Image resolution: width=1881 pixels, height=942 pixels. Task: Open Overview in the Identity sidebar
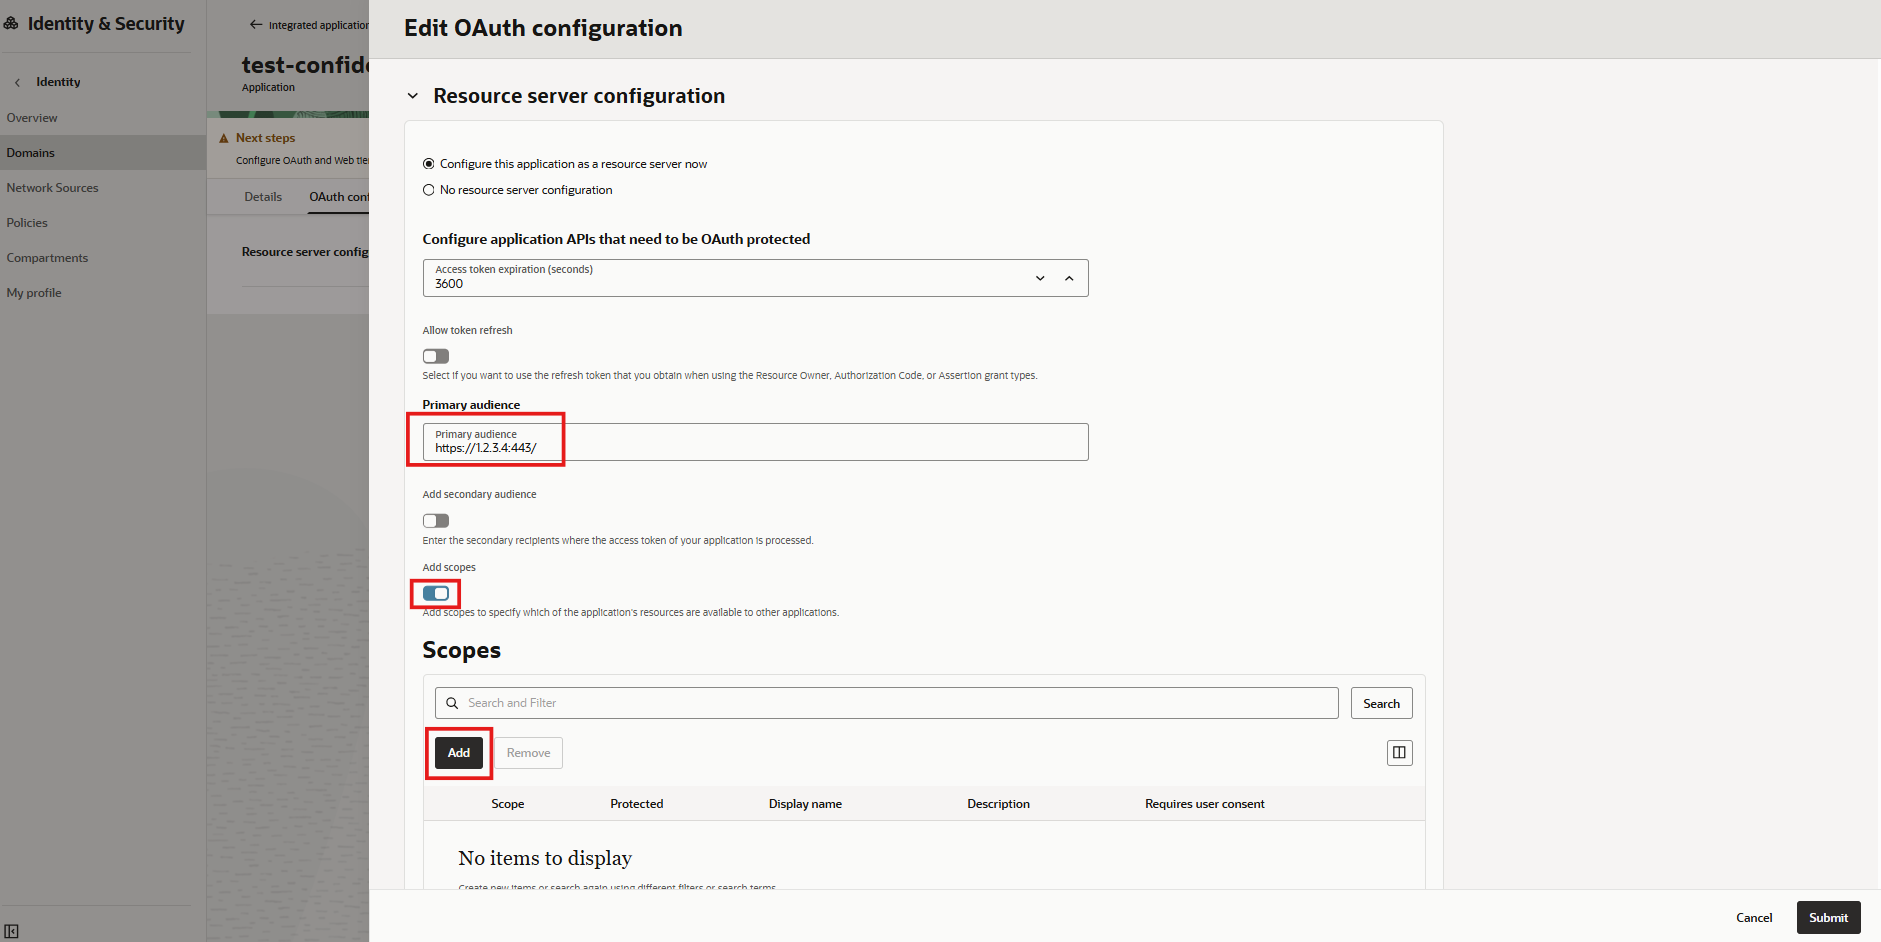pos(32,118)
